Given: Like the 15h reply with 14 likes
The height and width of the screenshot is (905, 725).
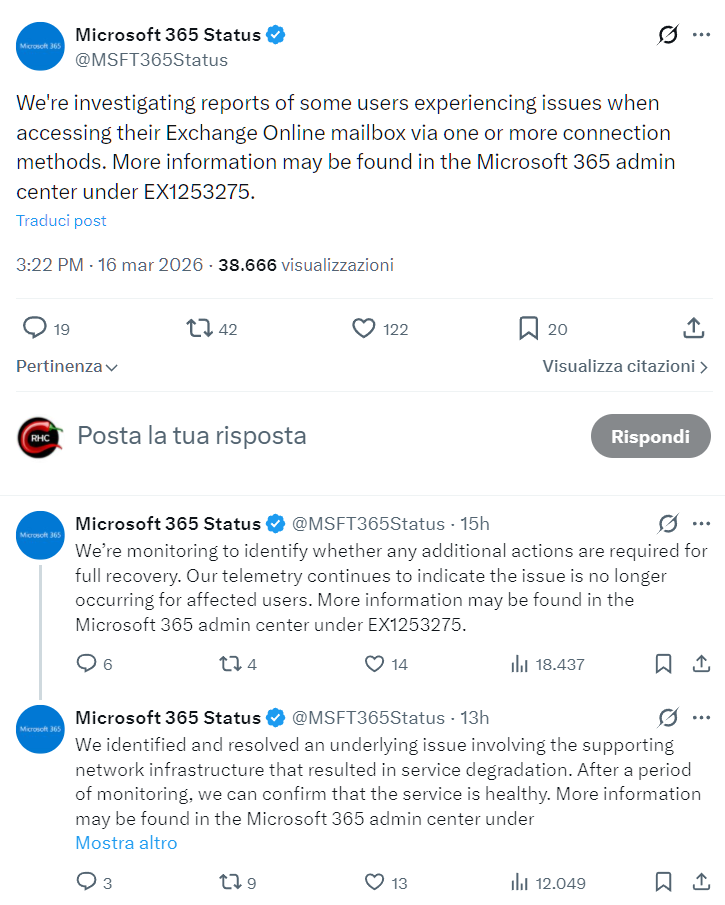Looking at the screenshot, I should [x=375, y=664].
